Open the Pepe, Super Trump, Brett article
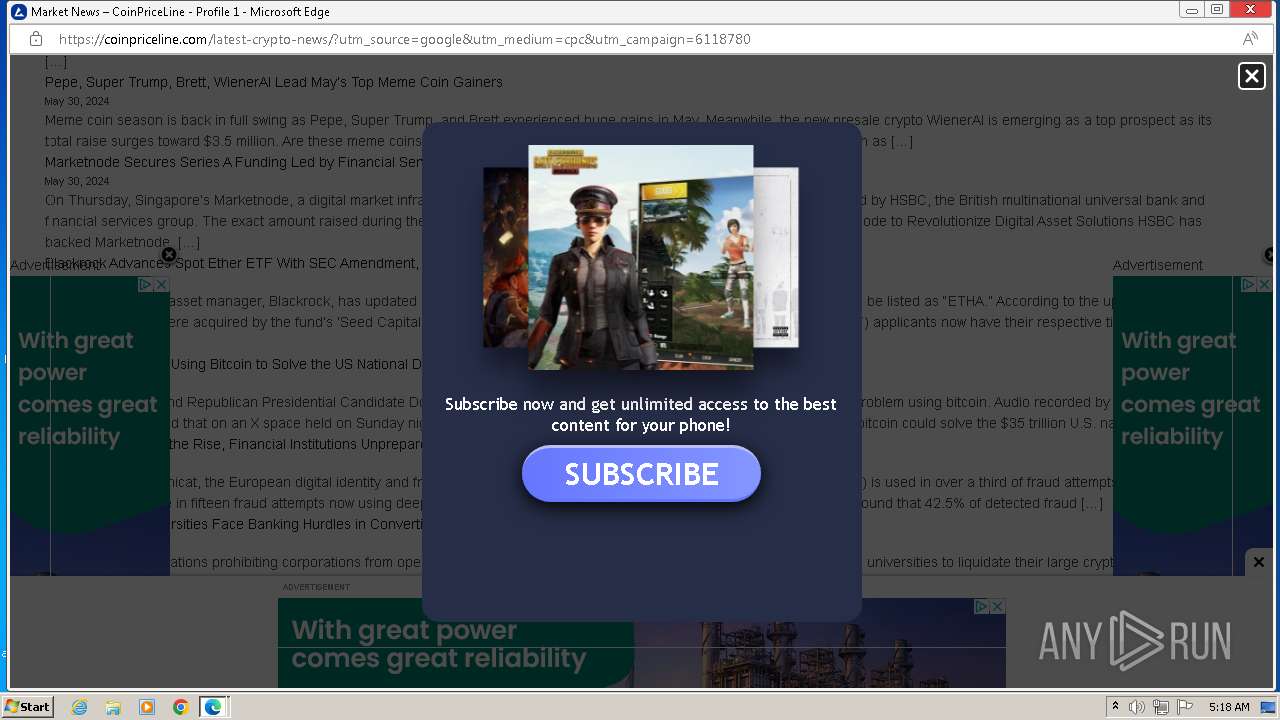1280x720 pixels. (x=274, y=82)
